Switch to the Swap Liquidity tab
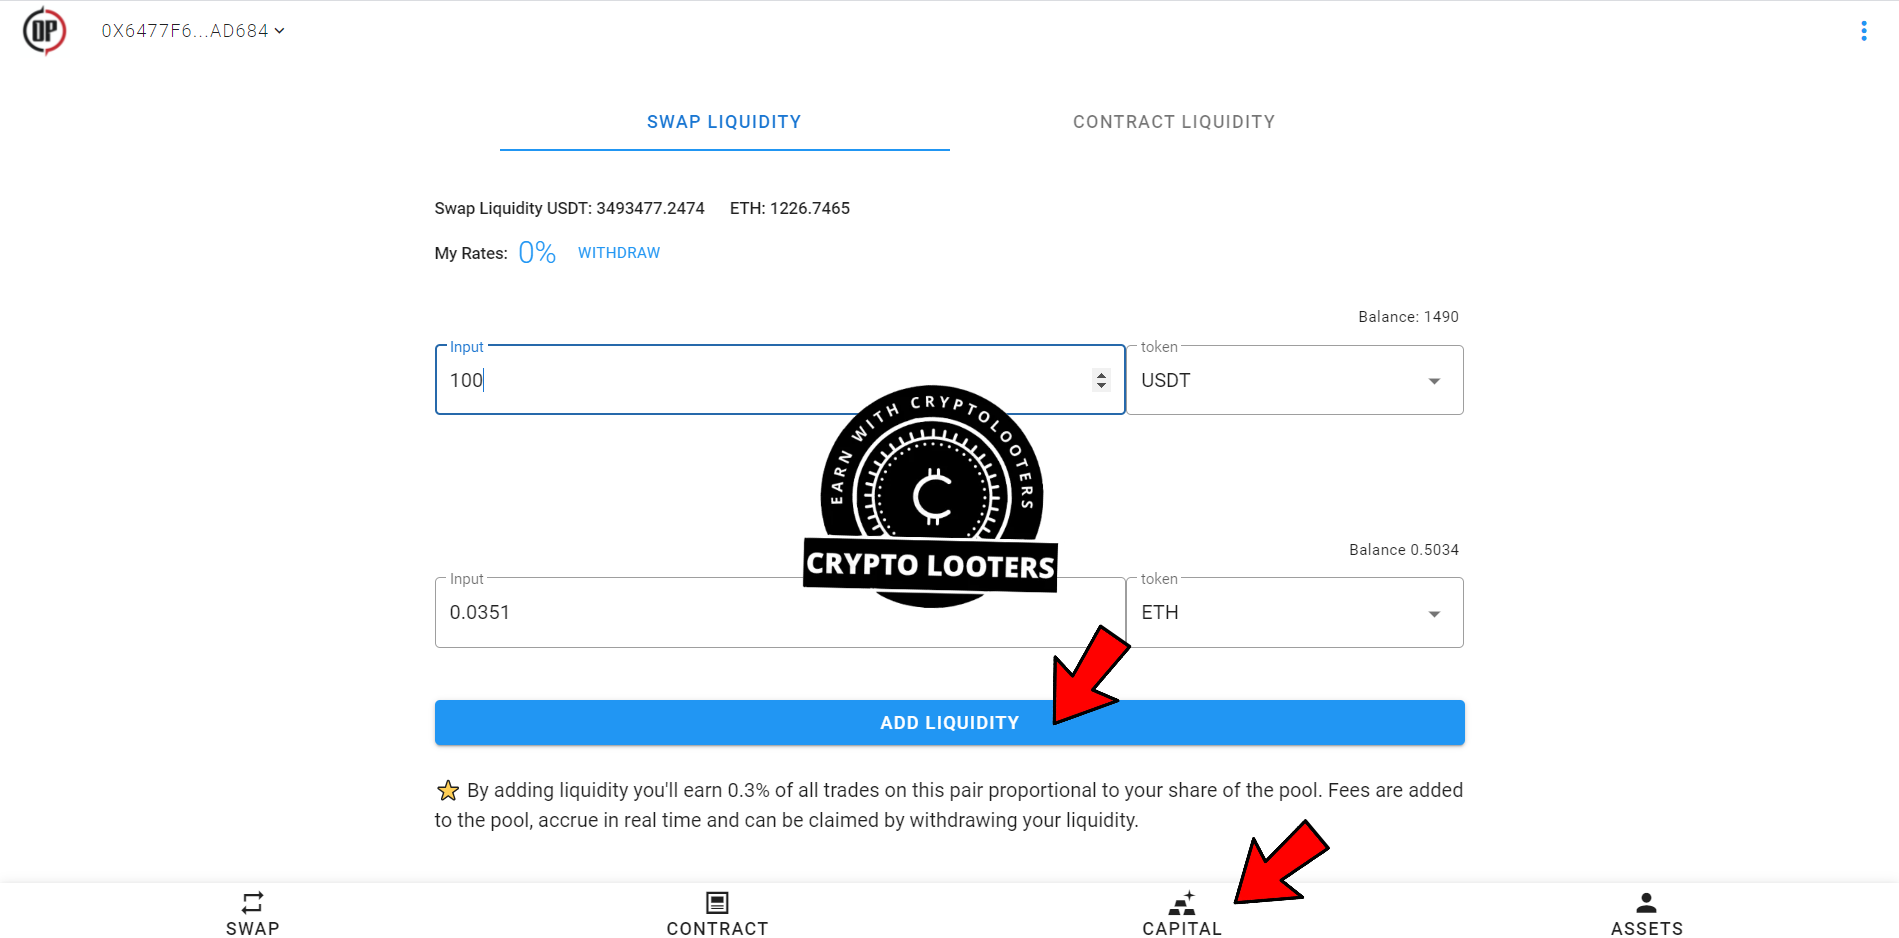Screen dimensions: 1899x938 pyautogui.click(x=724, y=122)
